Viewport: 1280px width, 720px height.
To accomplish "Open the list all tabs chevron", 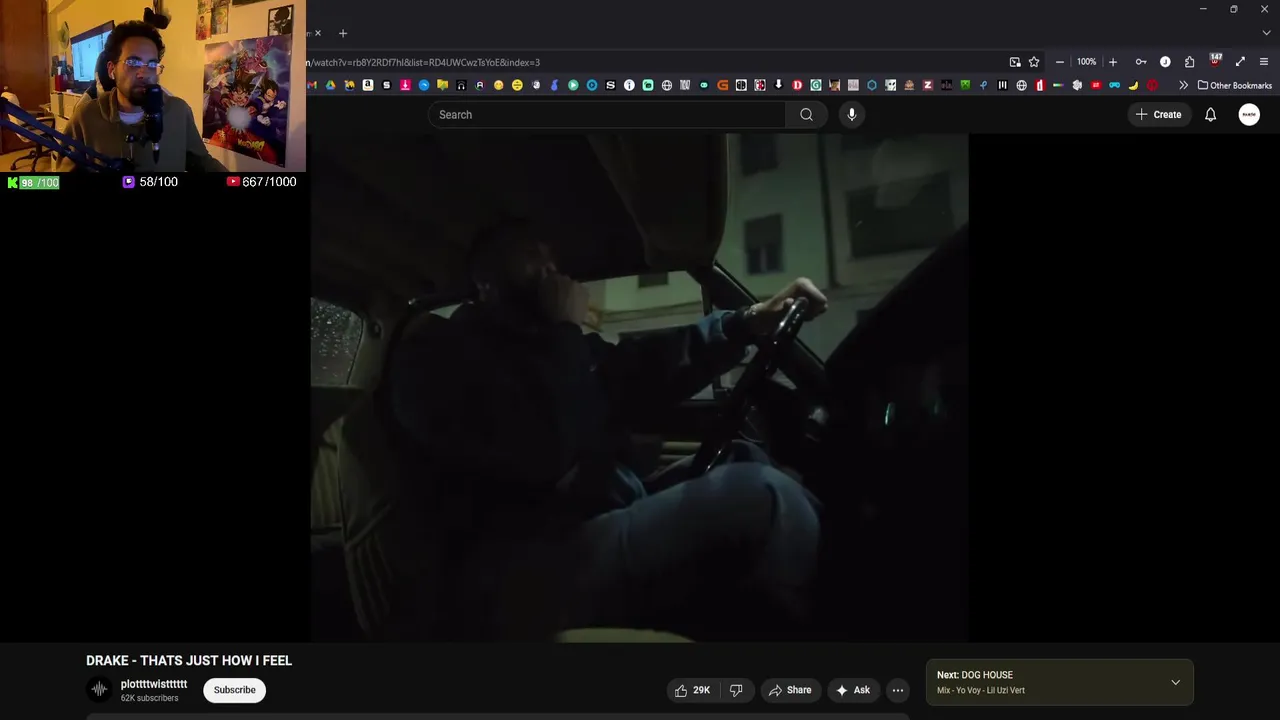I will point(1265,33).
